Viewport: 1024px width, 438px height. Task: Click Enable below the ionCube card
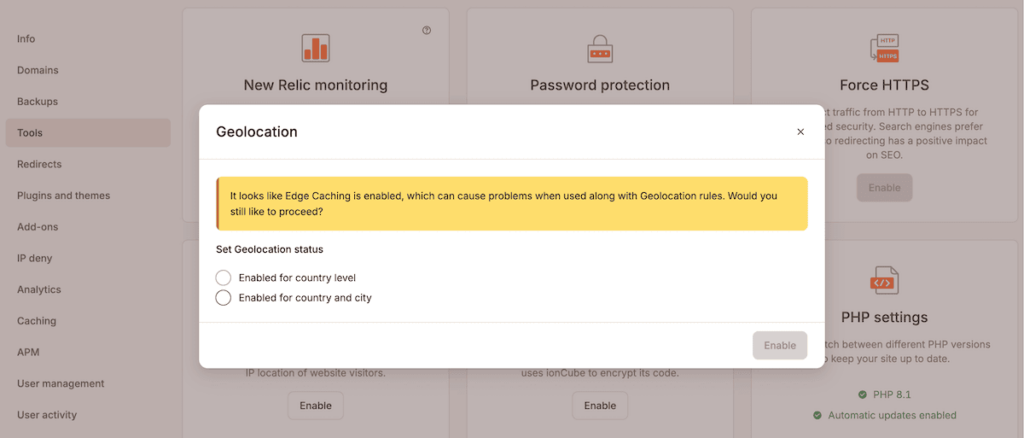600,405
